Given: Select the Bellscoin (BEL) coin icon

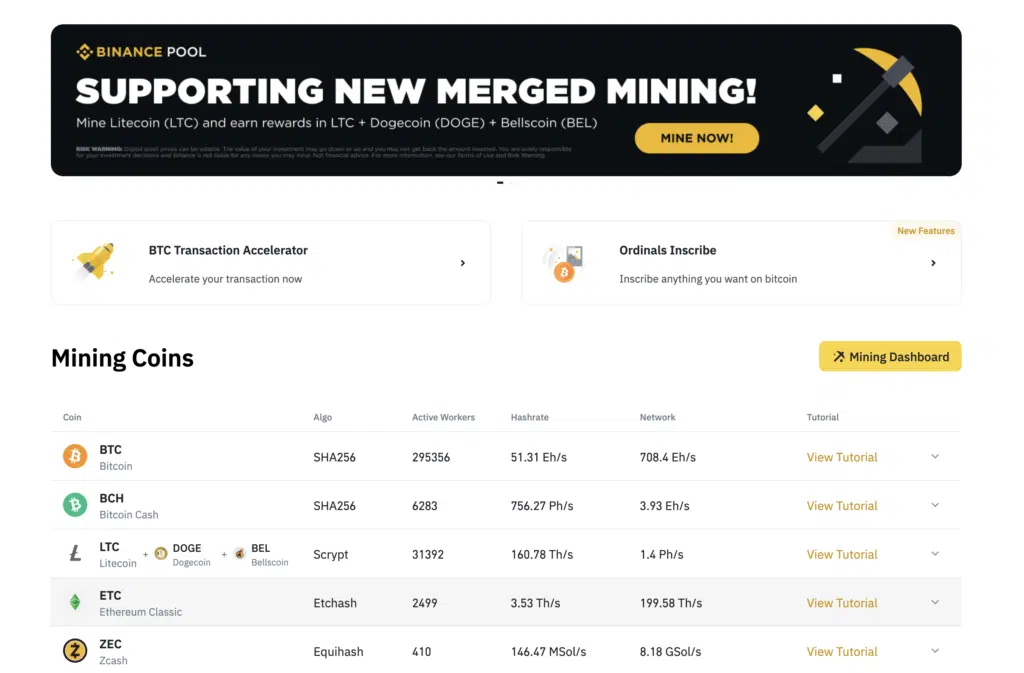Looking at the screenshot, I should [238, 554].
